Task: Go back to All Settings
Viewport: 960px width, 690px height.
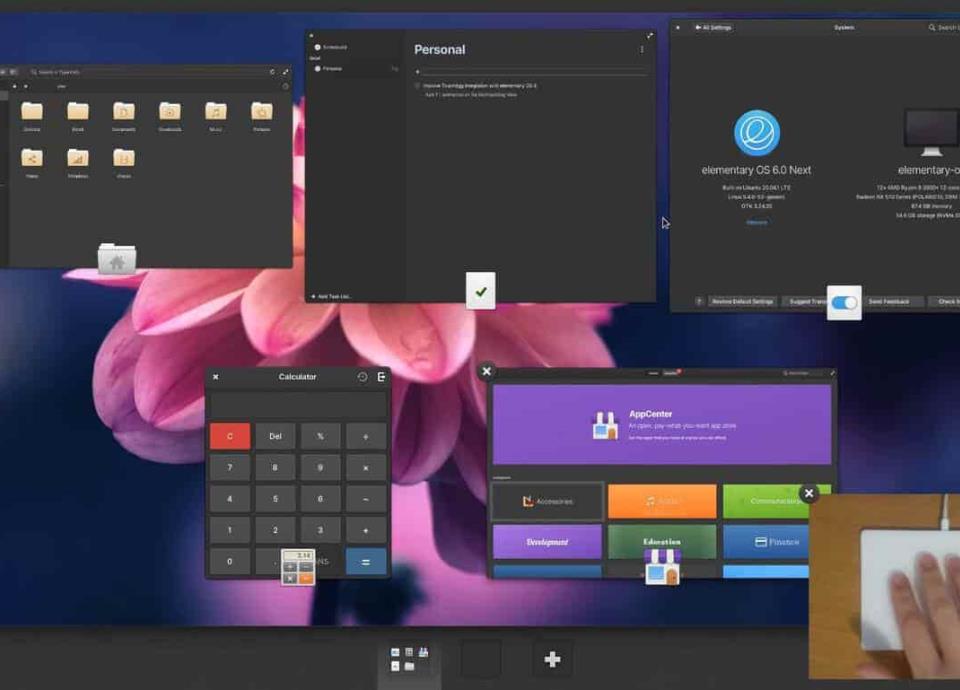Action: (x=713, y=27)
